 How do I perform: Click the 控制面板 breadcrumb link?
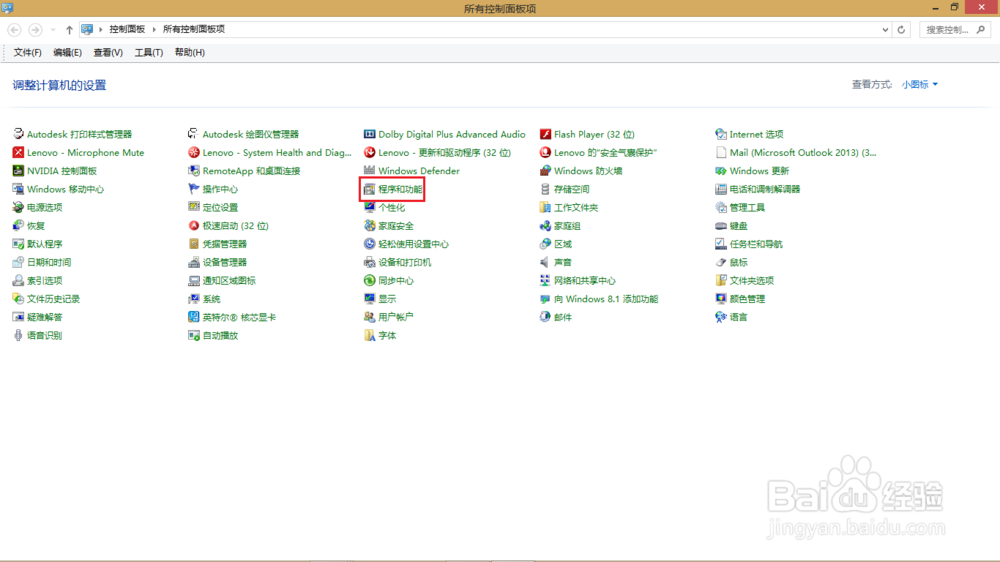tap(127, 29)
